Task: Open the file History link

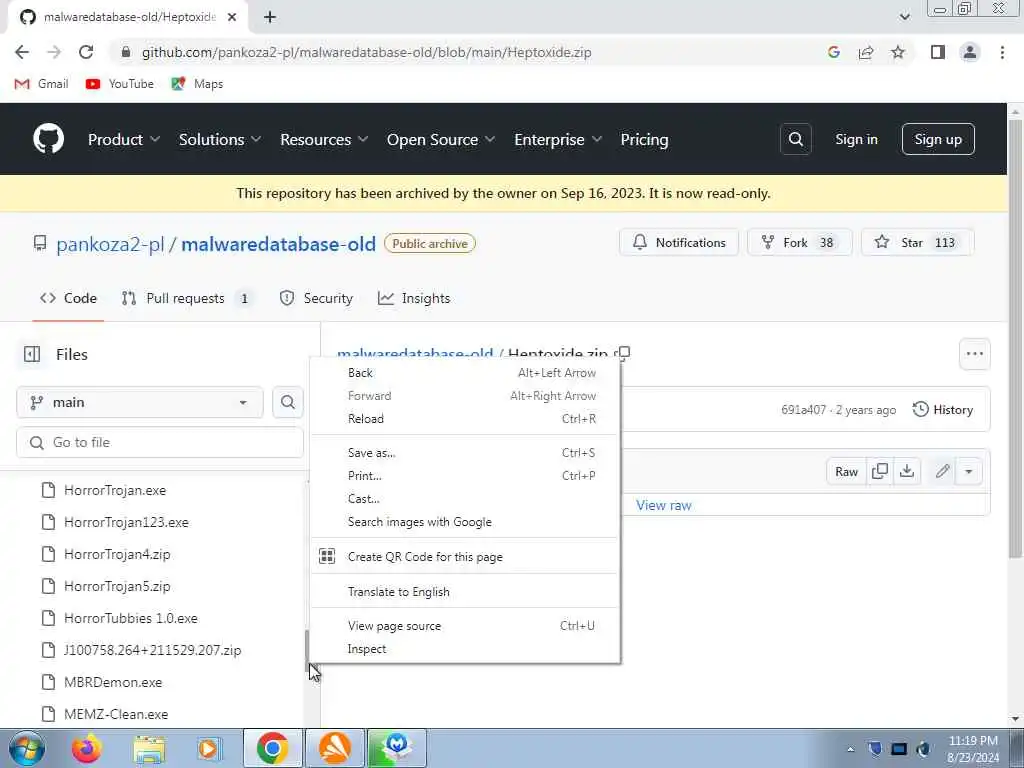Action: [943, 409]
